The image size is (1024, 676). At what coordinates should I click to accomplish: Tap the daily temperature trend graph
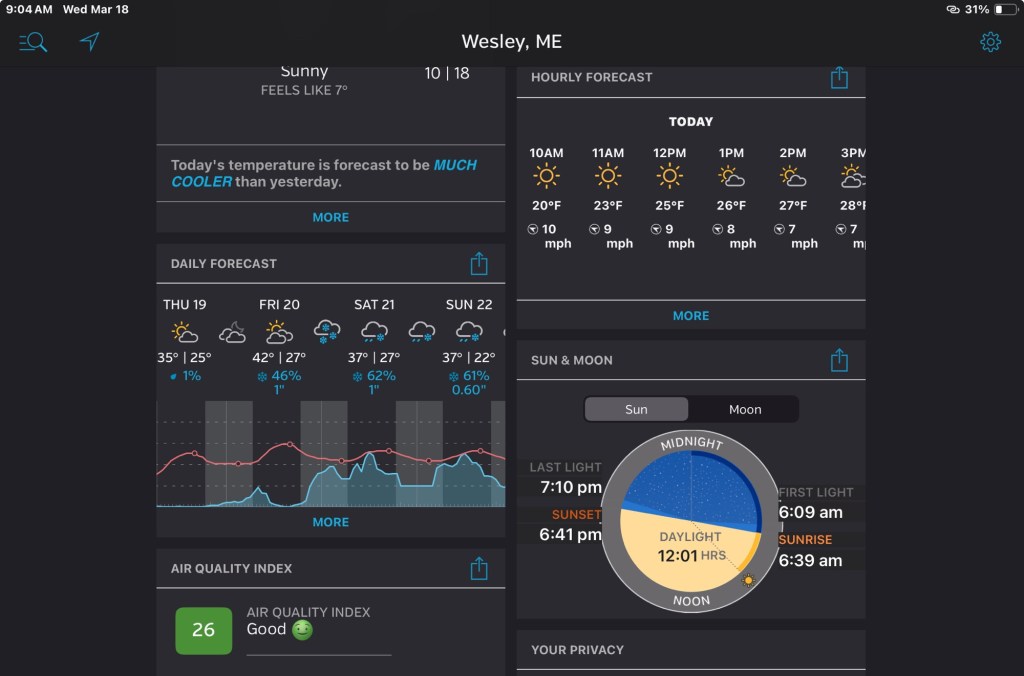click(330, 455)
